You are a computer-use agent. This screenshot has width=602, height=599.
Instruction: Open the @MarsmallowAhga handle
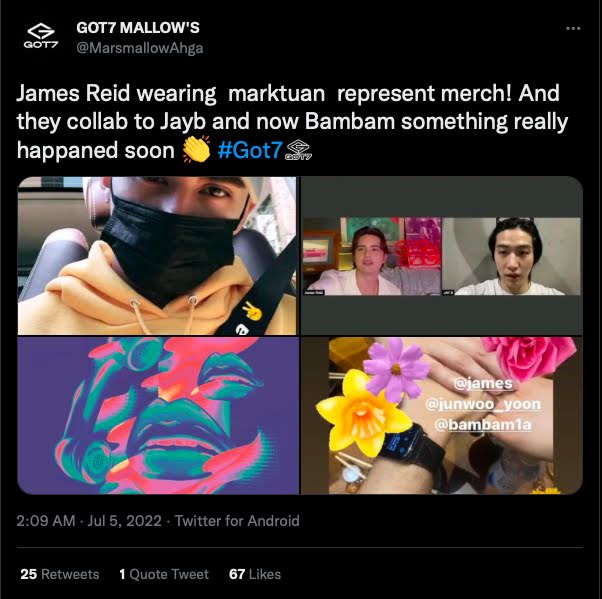tap(139, 48)
